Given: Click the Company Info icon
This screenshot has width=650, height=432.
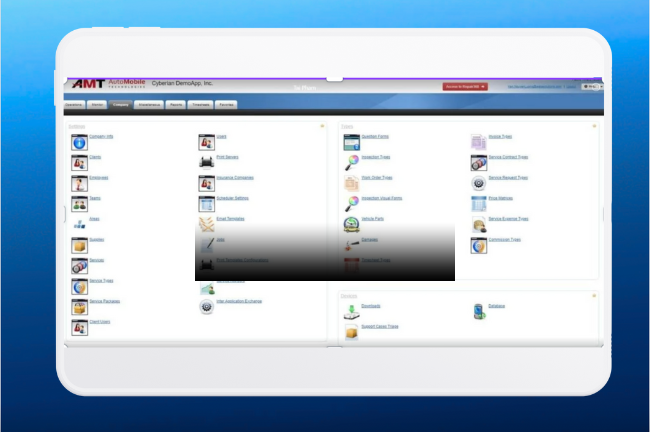Looking at the screenshot, I should pos(79,141).
